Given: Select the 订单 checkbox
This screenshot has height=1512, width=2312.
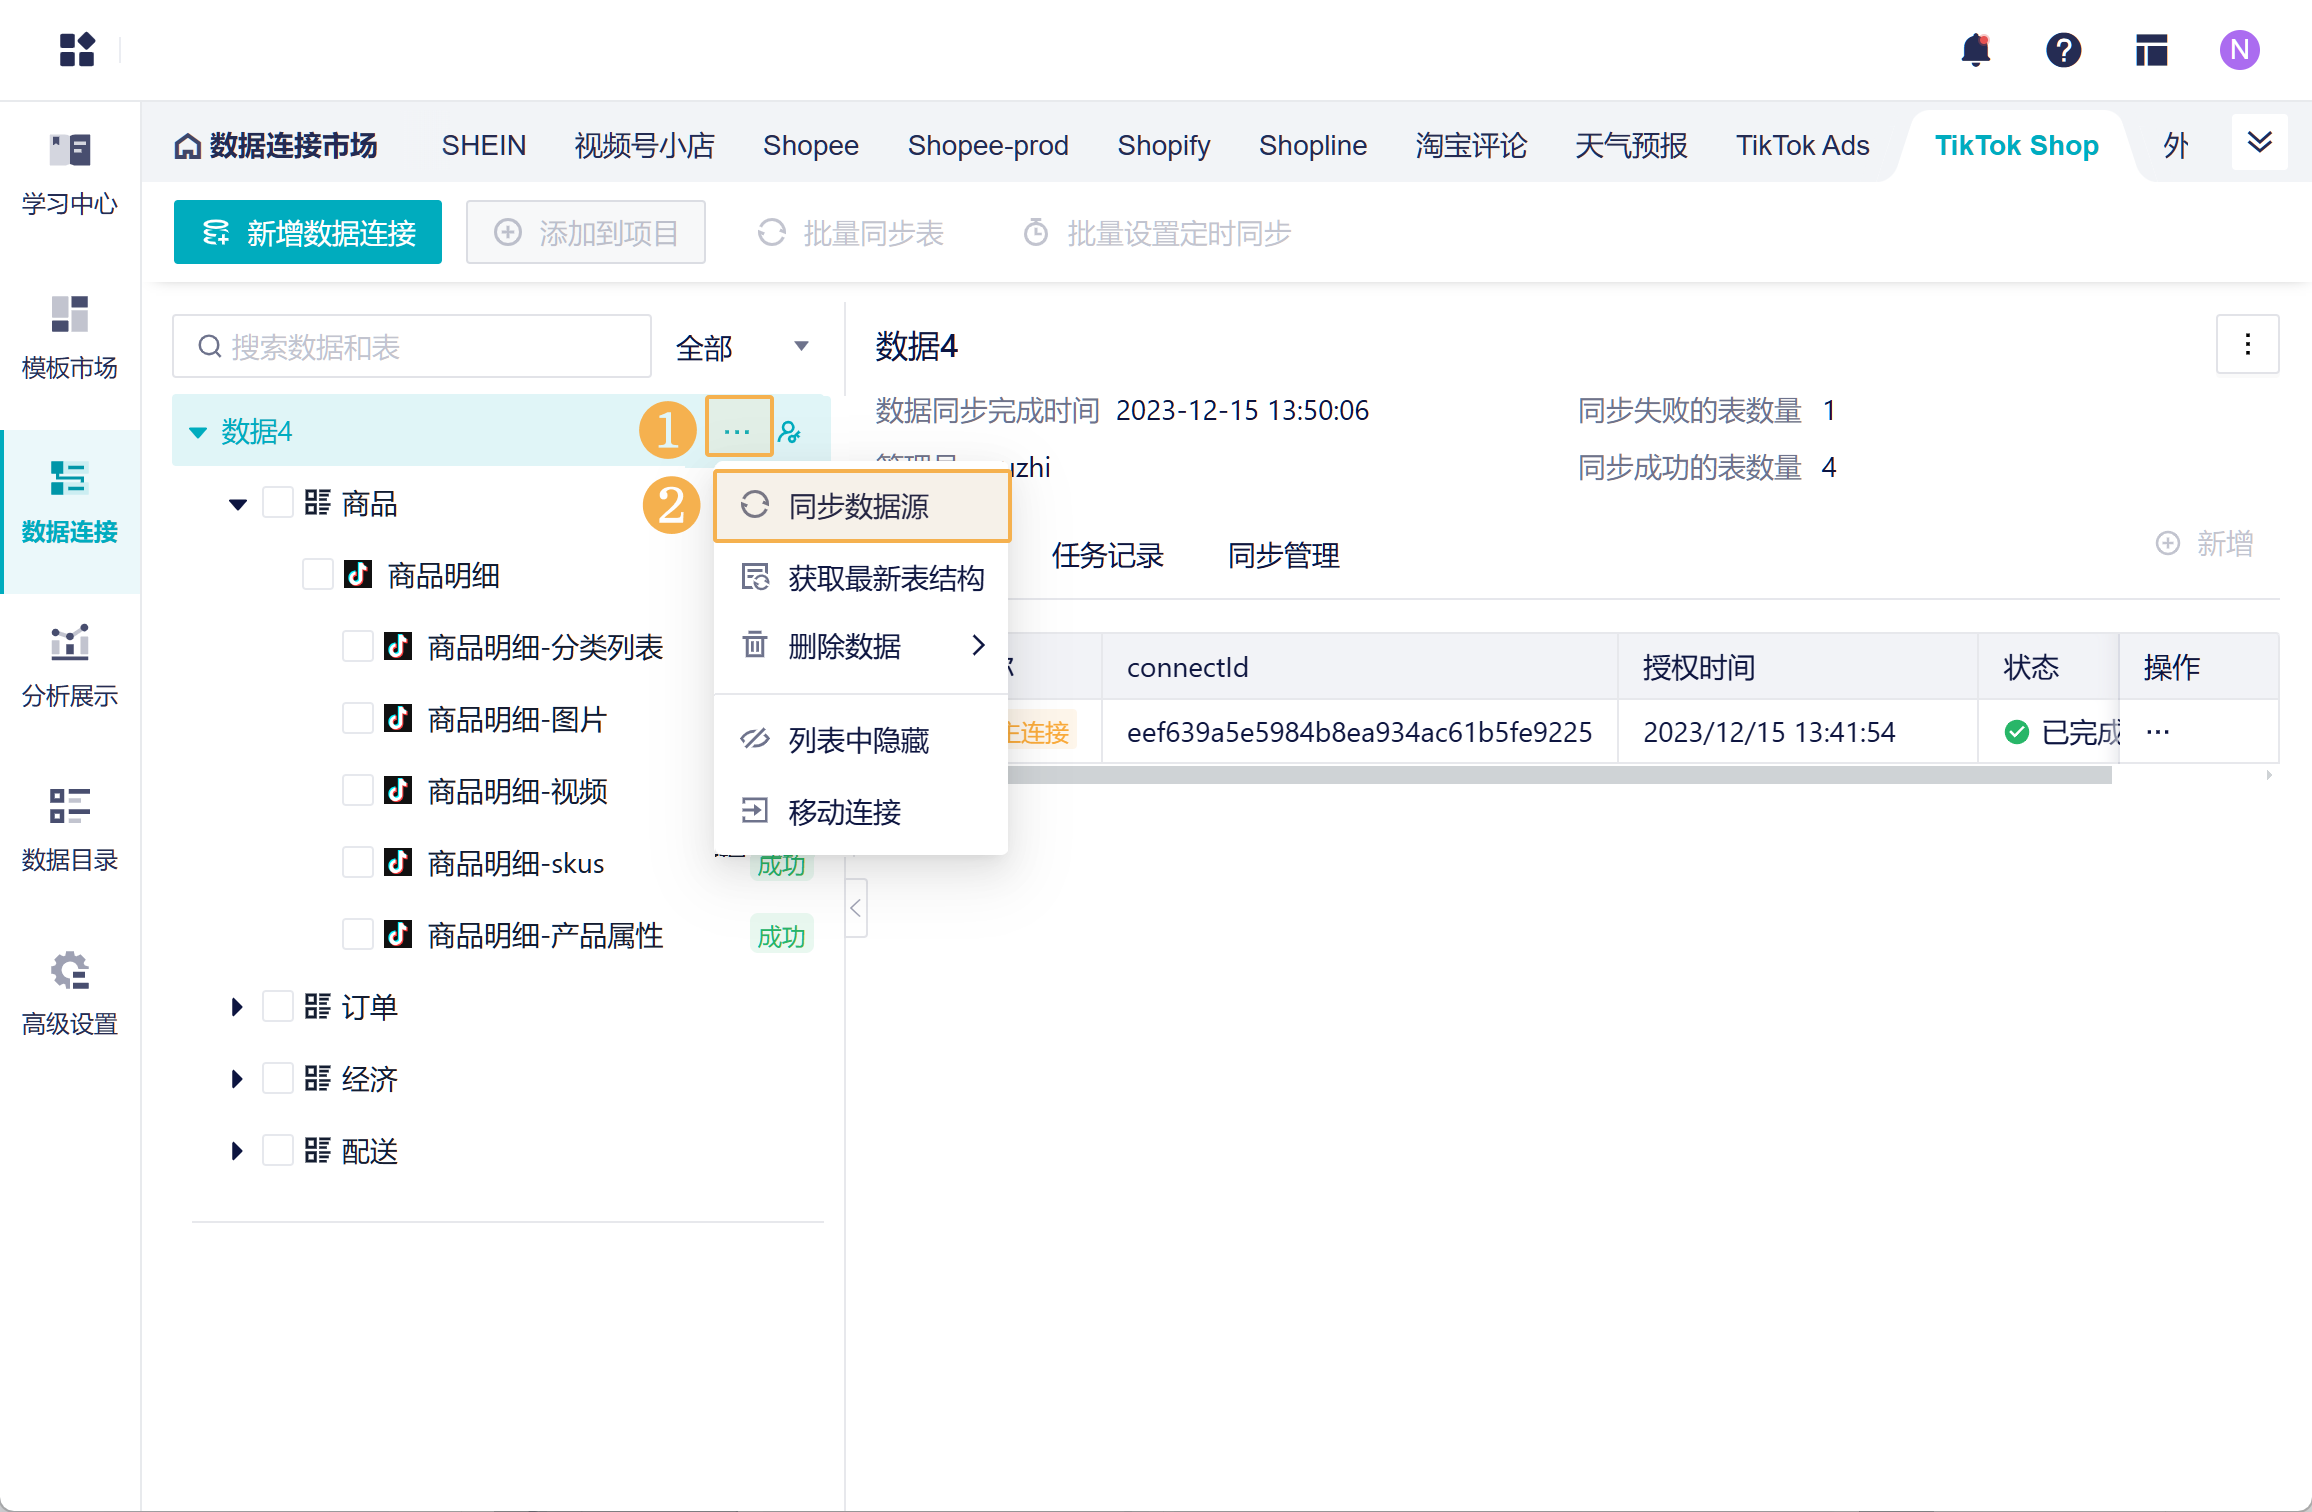Looking at the screenshot, I should [x=278, y=1007].
